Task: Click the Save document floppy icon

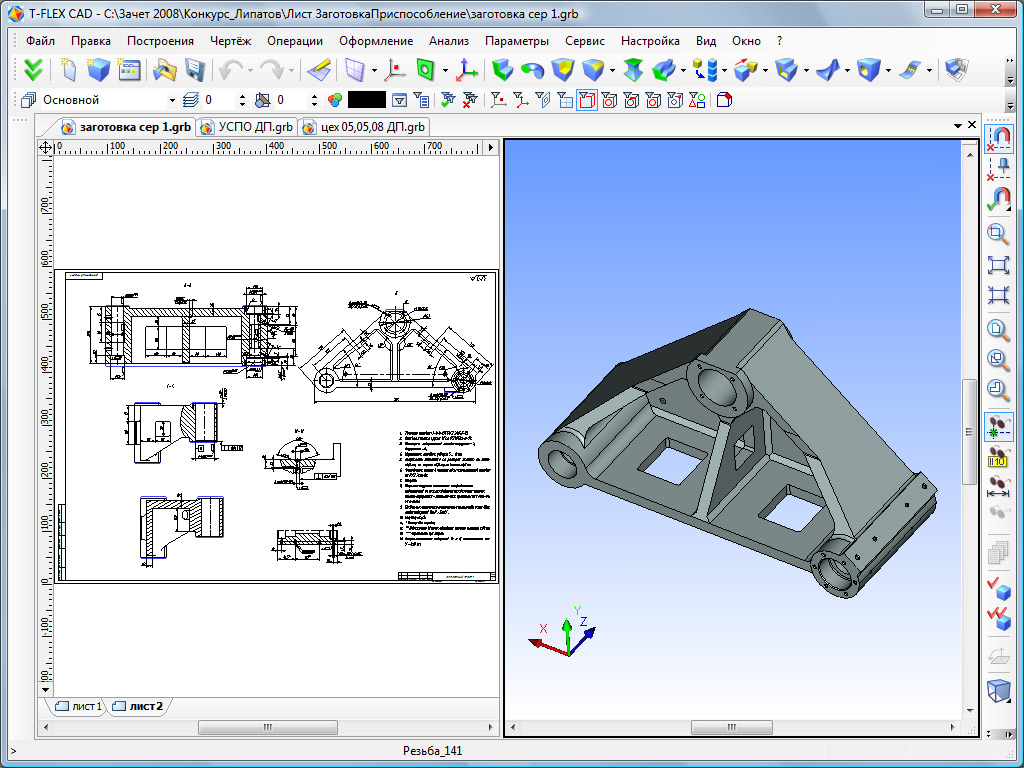Action: pos(195,70)
